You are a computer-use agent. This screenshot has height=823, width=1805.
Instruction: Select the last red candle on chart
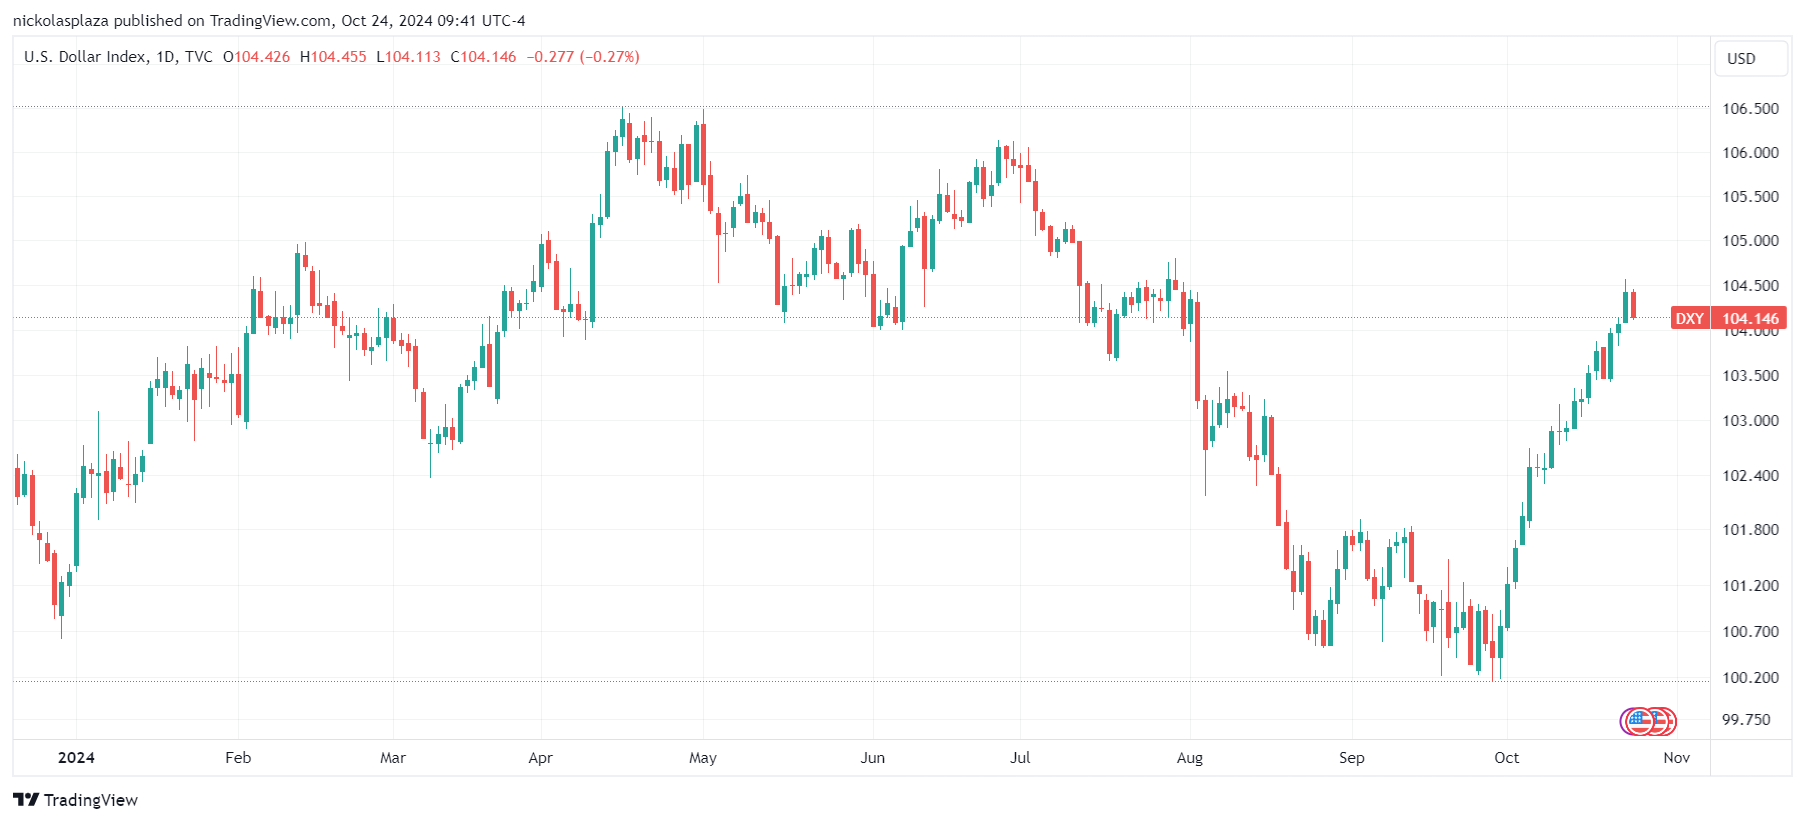1633,305
